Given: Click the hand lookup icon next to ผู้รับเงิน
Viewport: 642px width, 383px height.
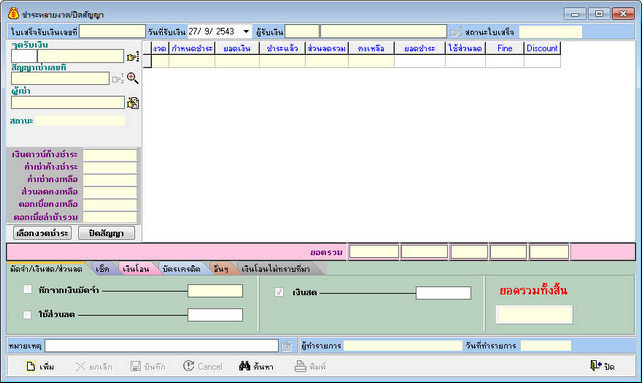Looking at the screenshot, I should coord(456,32).
